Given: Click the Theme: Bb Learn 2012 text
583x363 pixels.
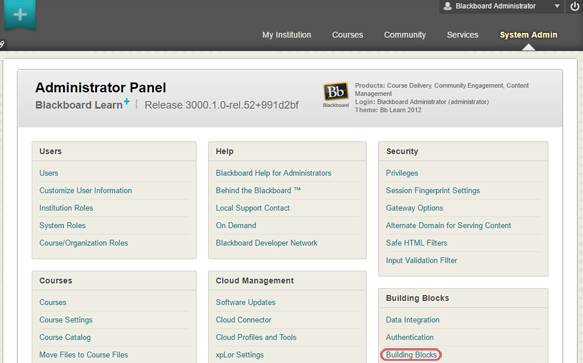Looking at the screenshot, I should tap(388, 110).
